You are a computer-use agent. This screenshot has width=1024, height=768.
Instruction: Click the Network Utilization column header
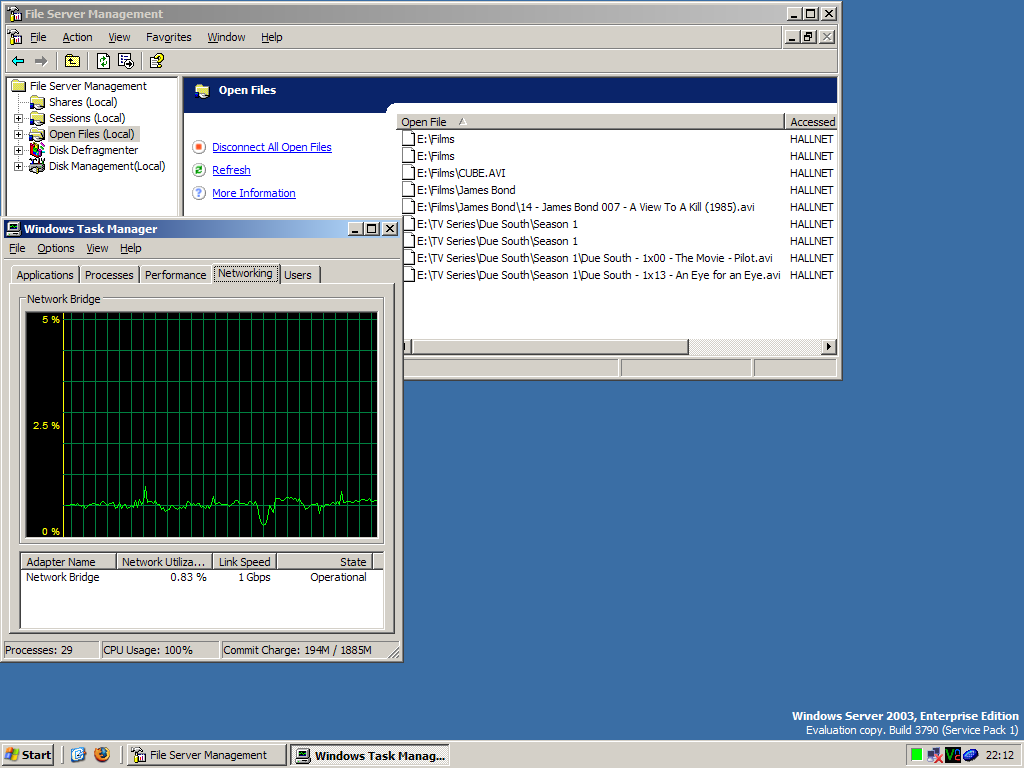pos(165,562)
